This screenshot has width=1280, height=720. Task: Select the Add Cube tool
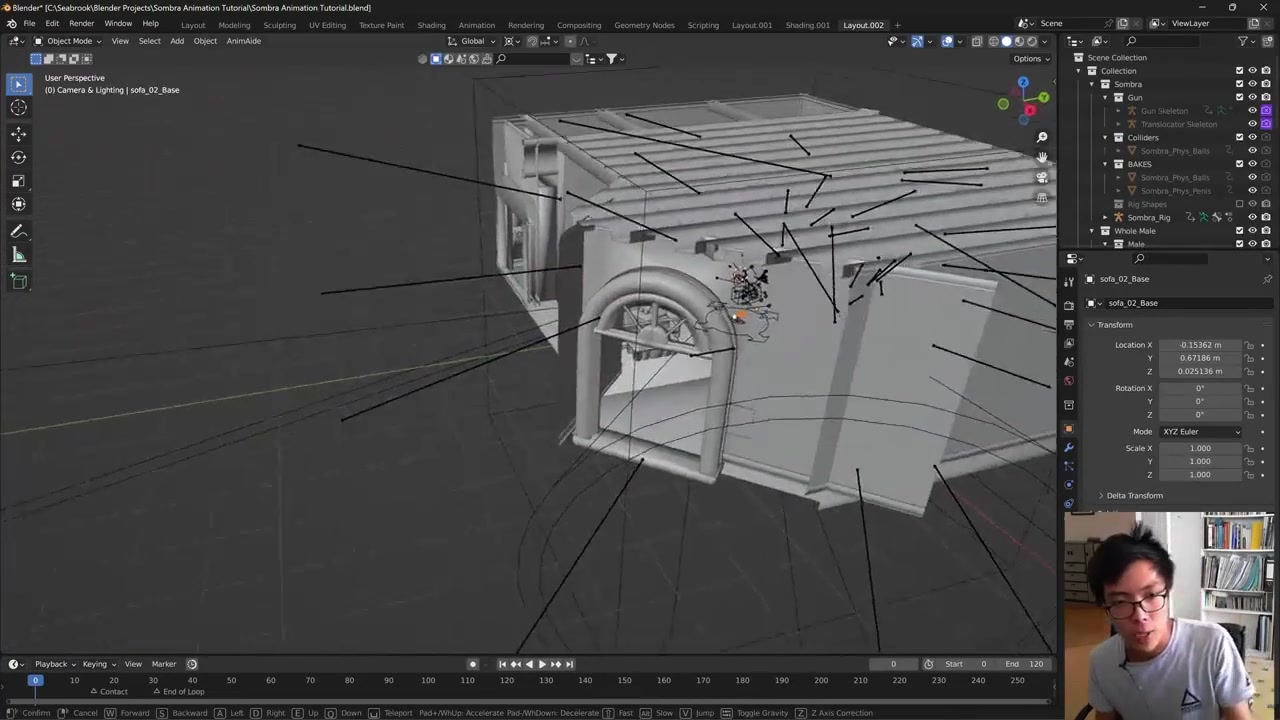click(18, 282)
